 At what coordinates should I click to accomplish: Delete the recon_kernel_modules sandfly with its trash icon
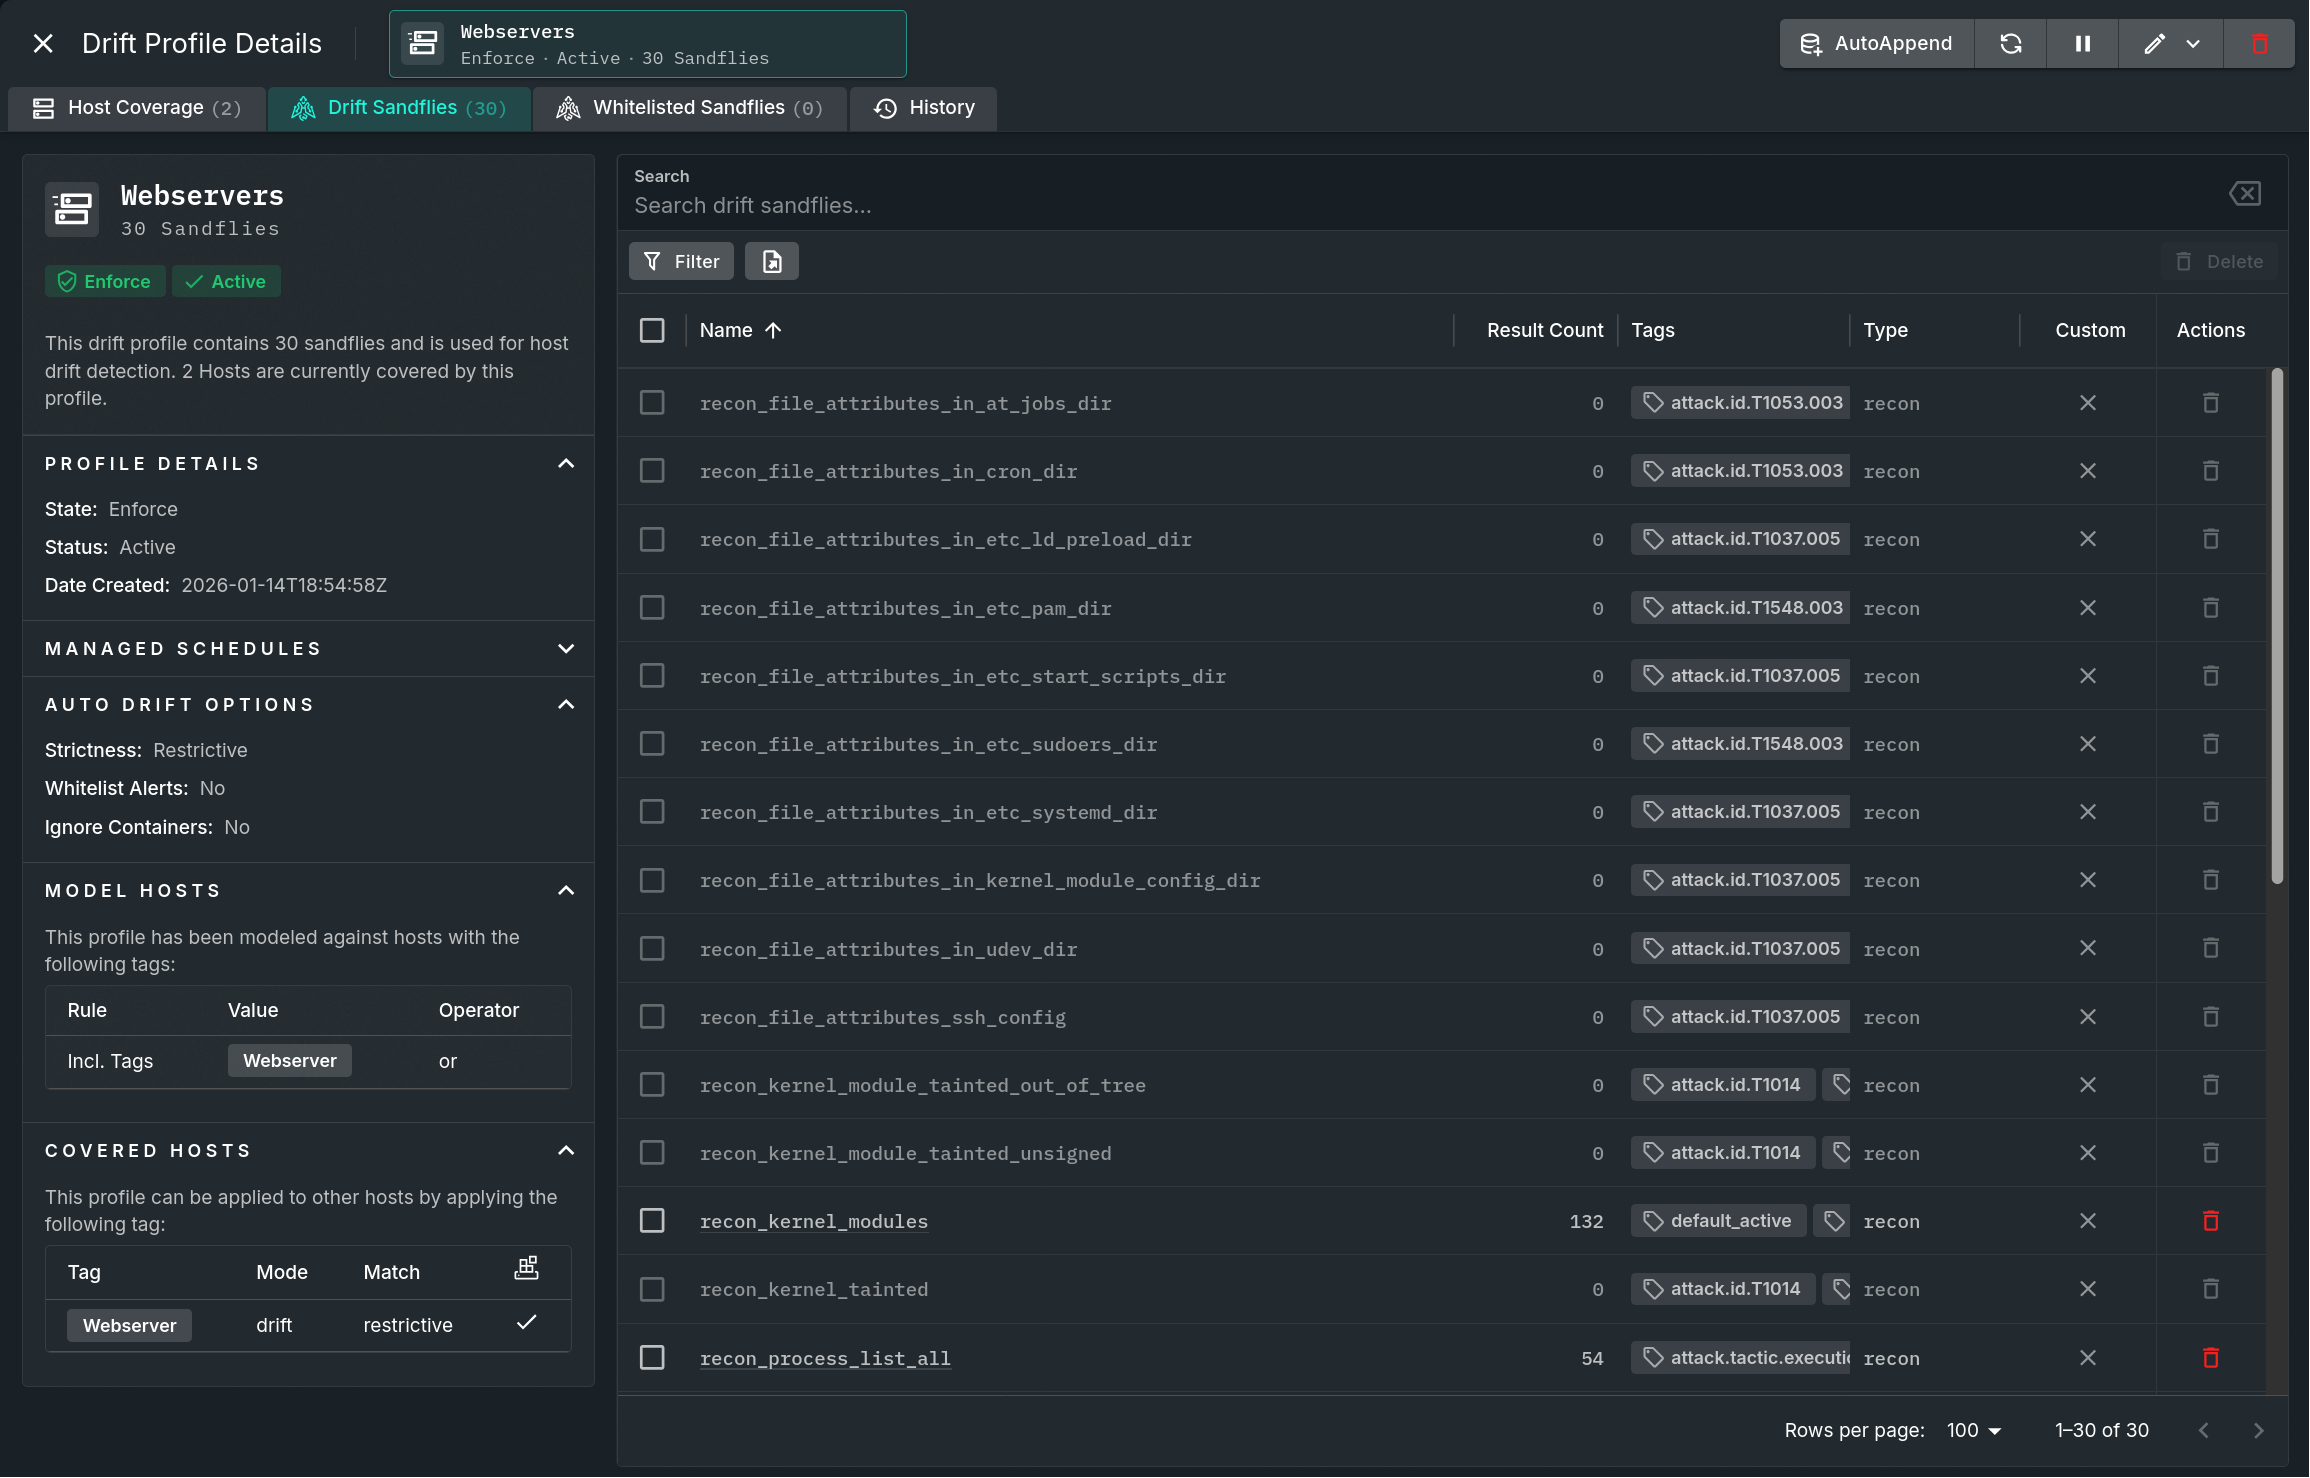(2210, 1221)
